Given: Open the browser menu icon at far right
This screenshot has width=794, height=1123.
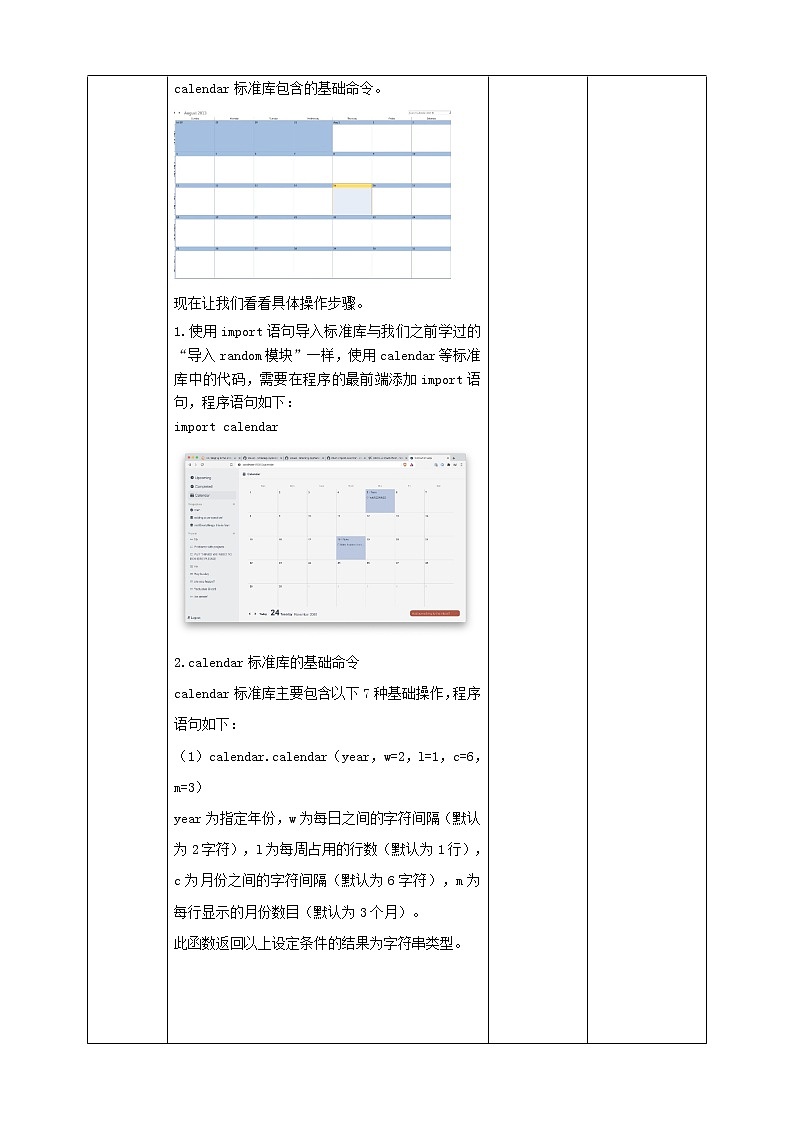Looking at the screenshot, I should [x=460, y=465].
